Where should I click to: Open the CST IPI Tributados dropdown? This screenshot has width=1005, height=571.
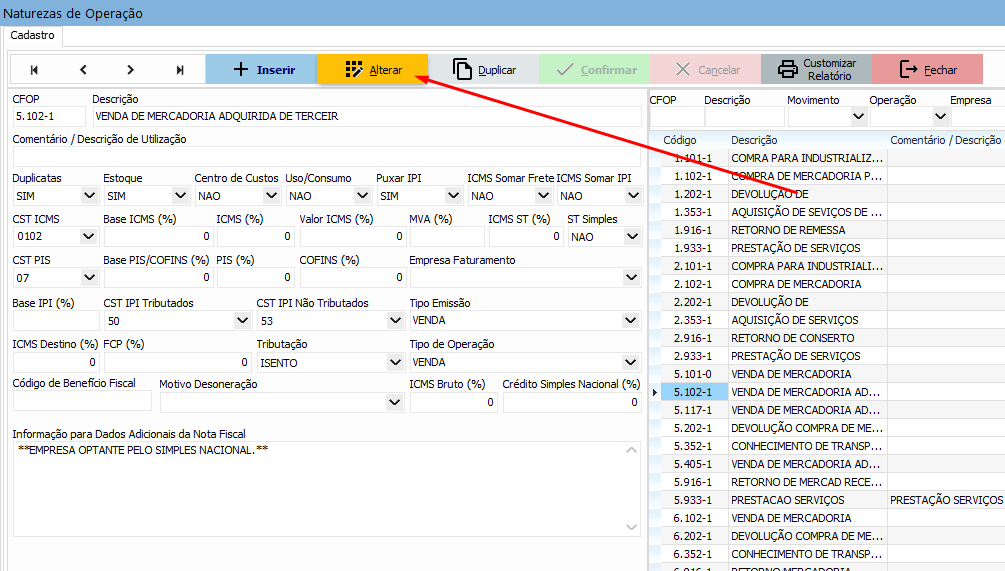click(242, 320)
